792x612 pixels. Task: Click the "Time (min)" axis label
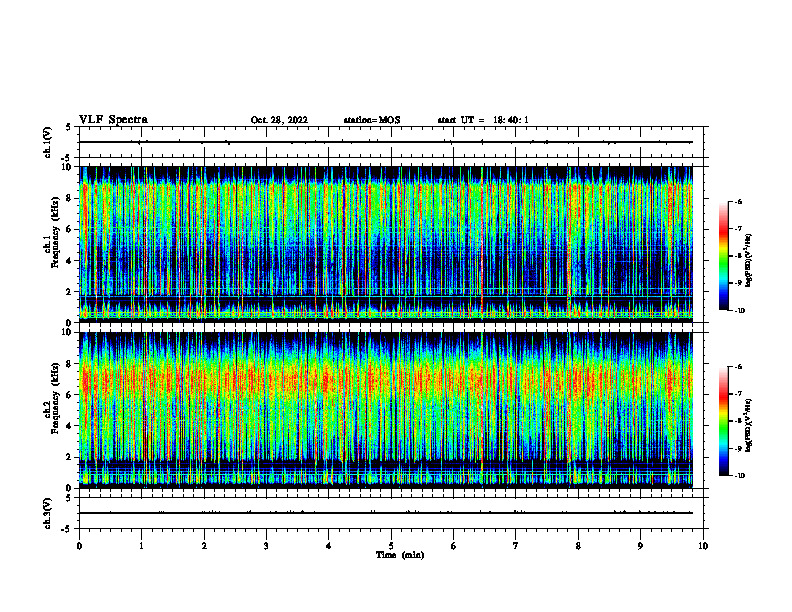click(x=400, y=555)
